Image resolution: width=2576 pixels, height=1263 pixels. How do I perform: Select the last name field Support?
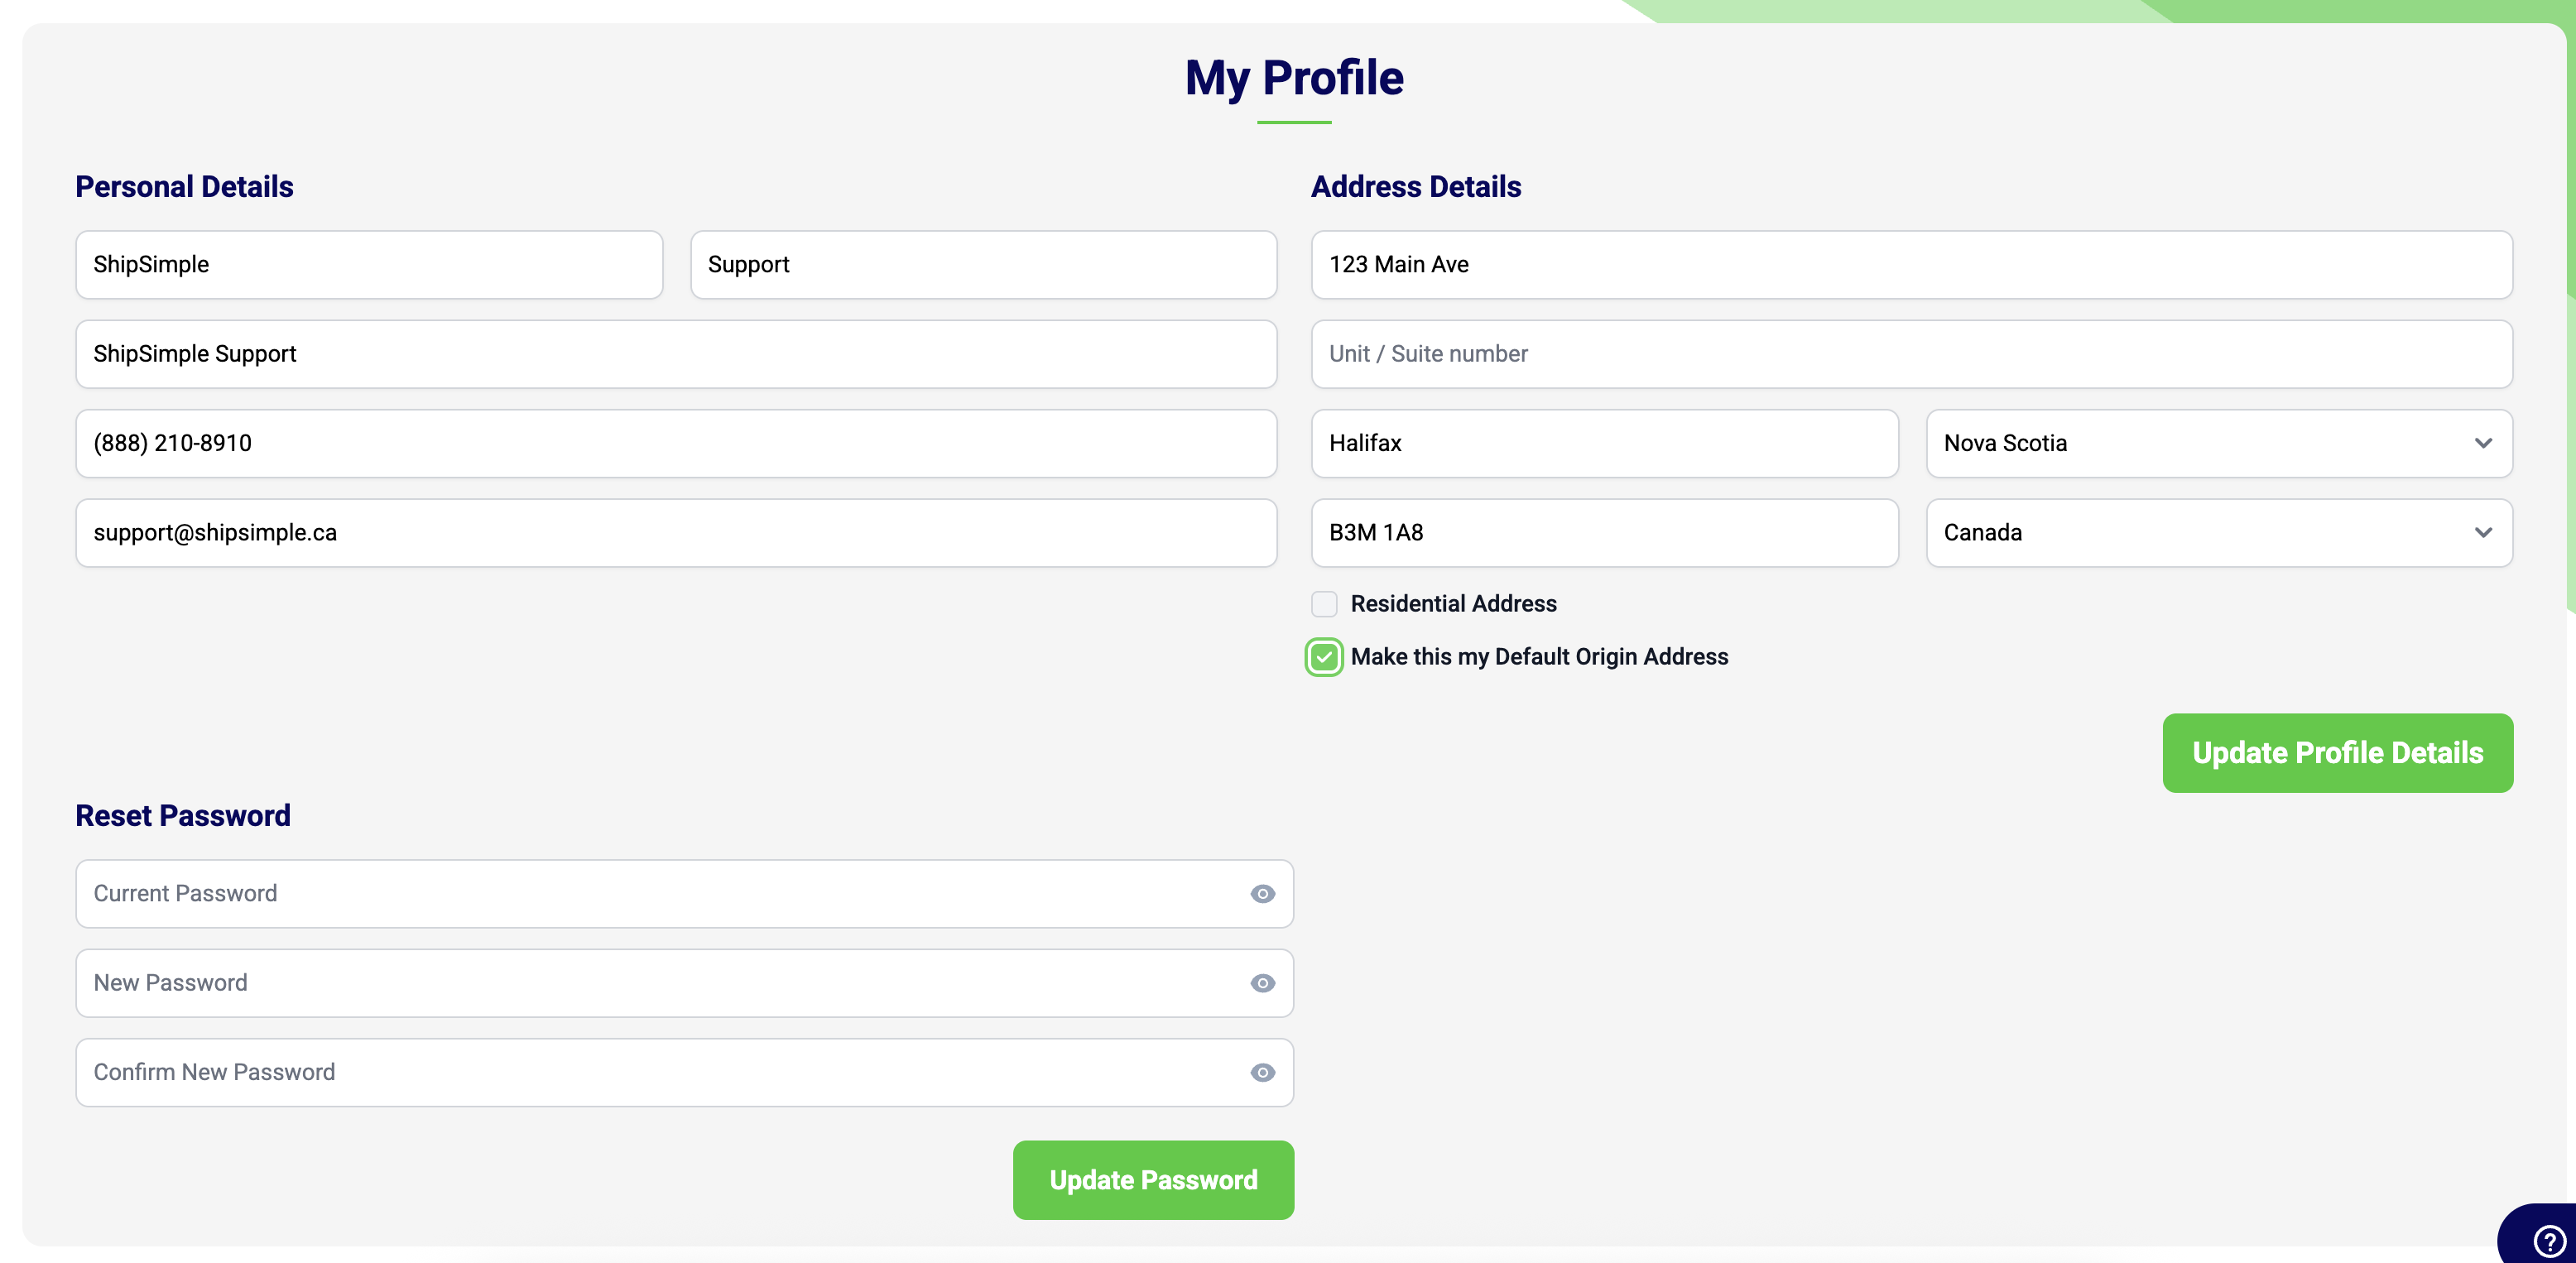[983, 265]
